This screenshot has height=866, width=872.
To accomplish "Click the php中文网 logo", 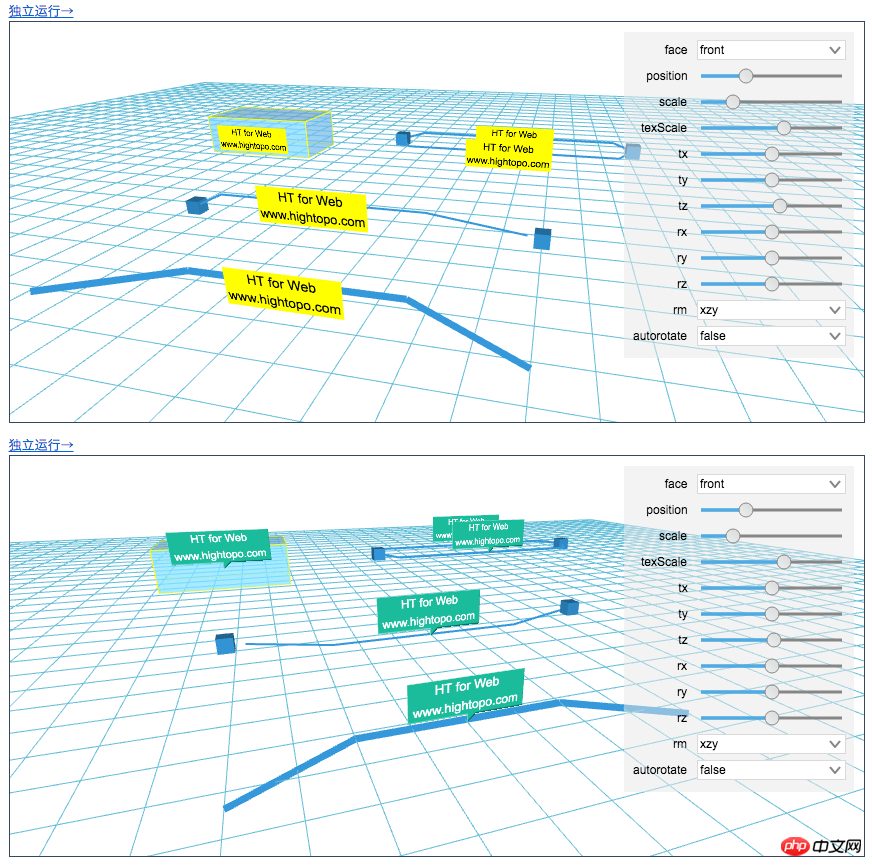I will 821,846.
